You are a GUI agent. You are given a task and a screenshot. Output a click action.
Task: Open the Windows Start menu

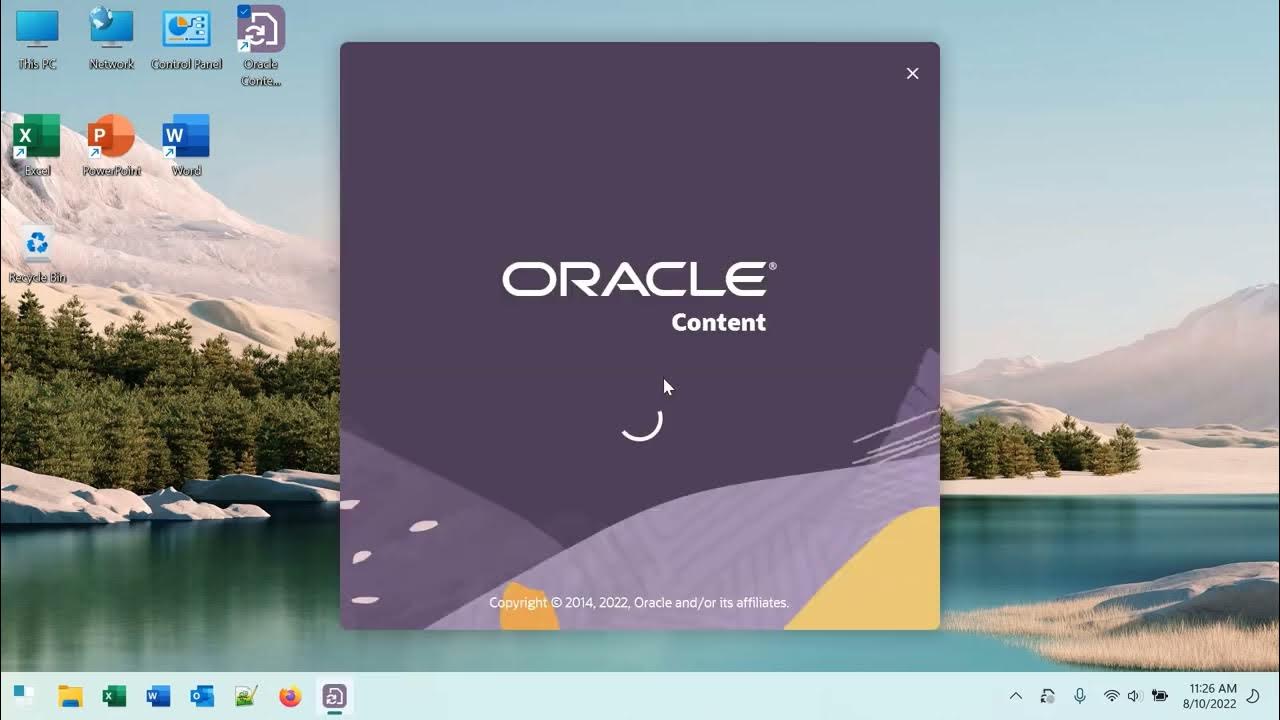(x=24, y=696)
